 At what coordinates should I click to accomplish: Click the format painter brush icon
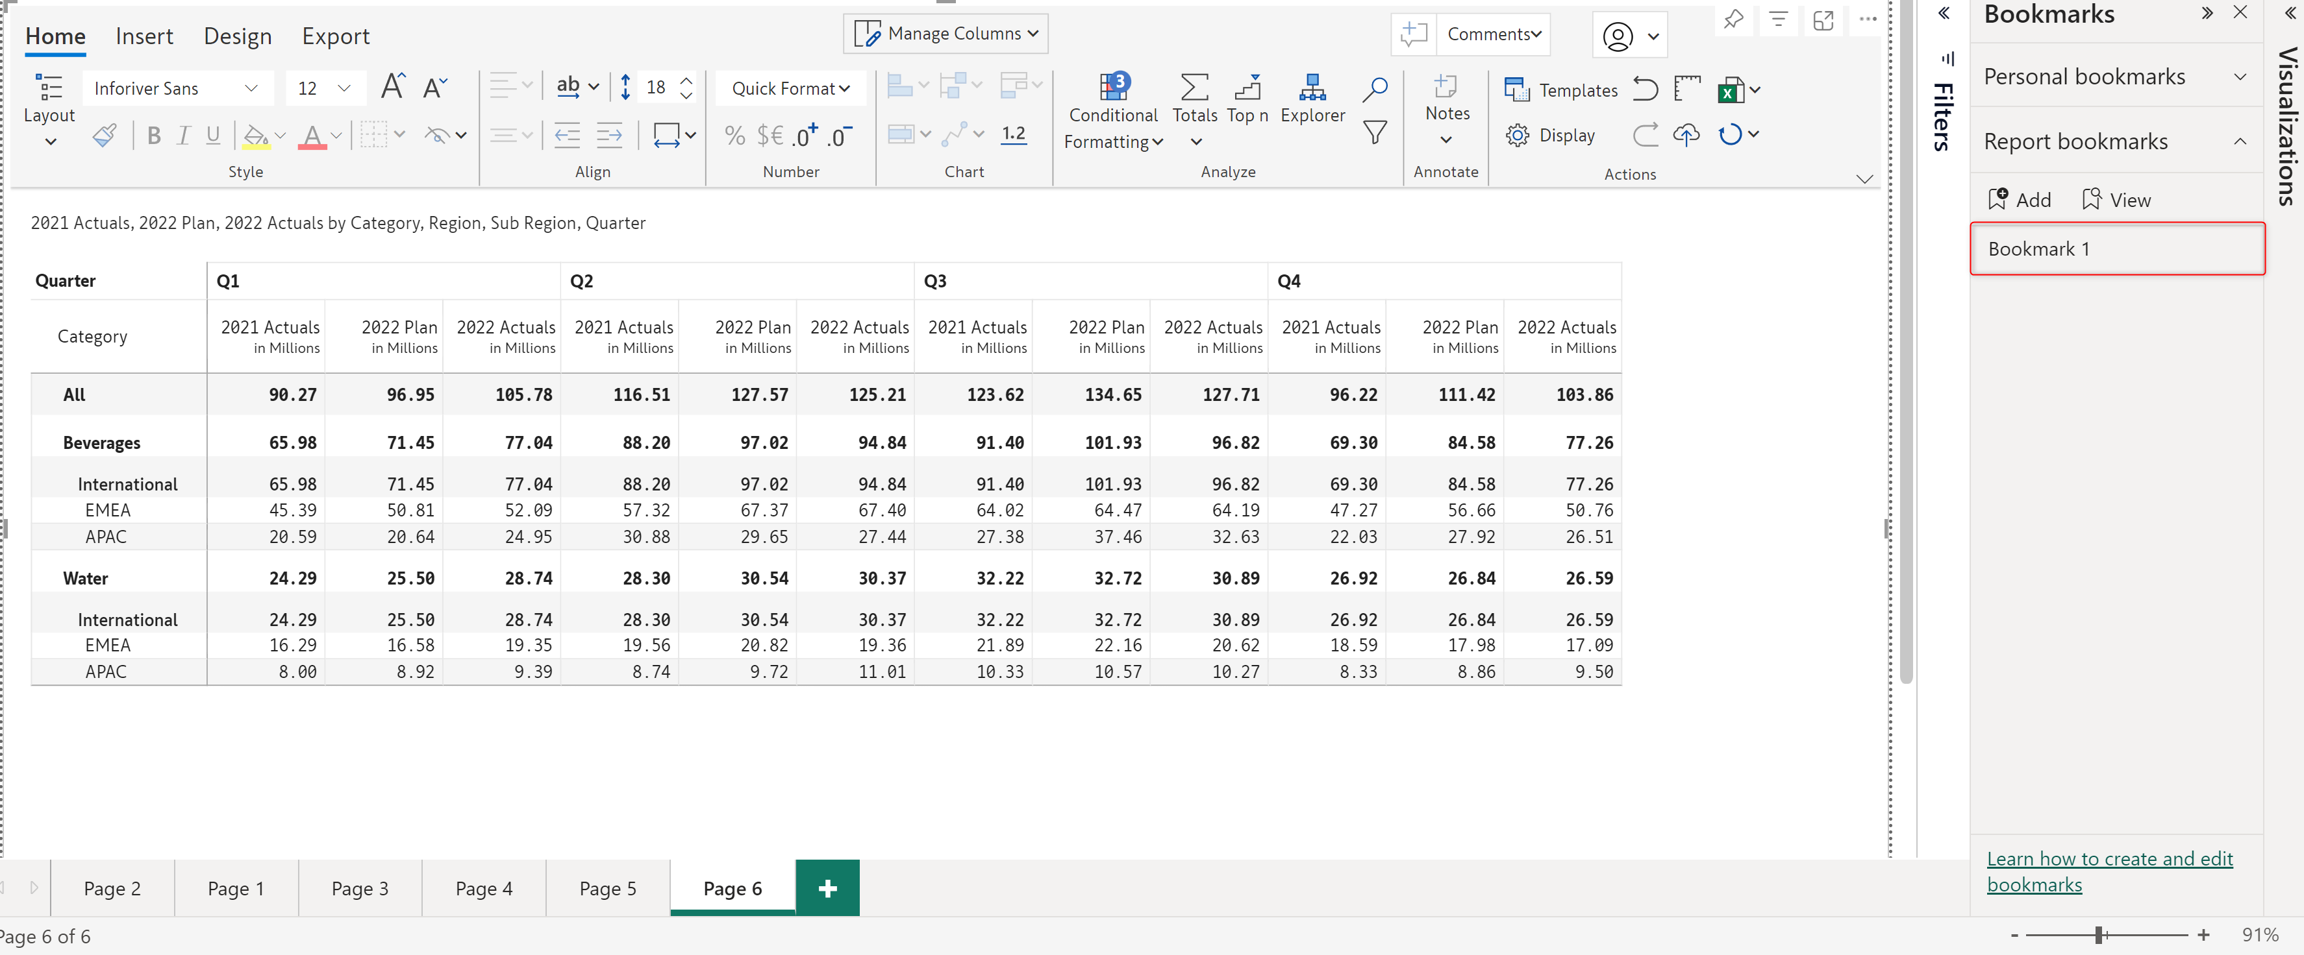tap(104, 135)
